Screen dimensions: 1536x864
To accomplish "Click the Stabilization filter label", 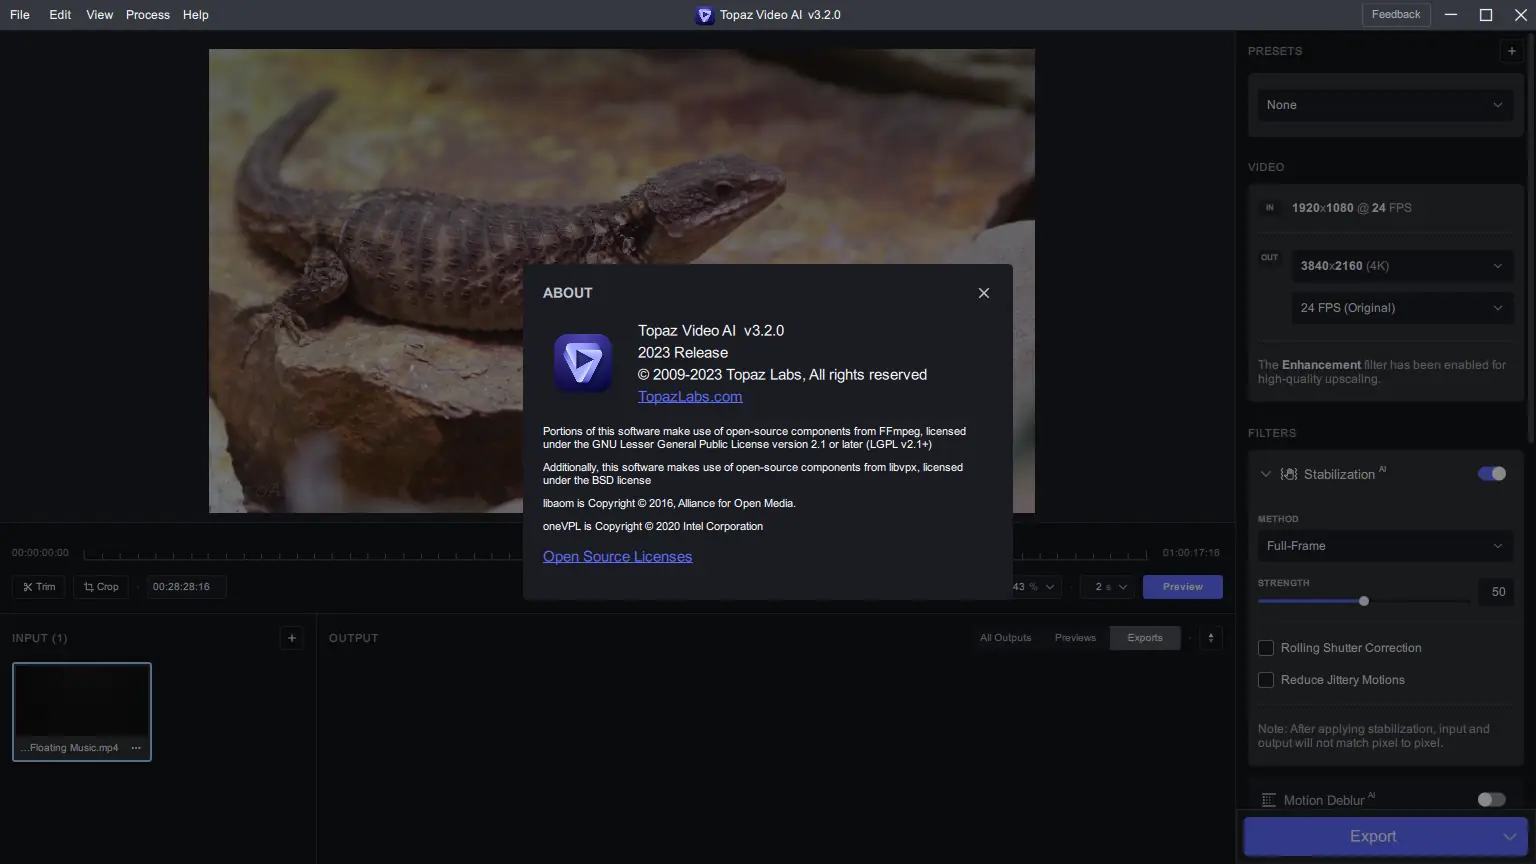I will 1339,474.
